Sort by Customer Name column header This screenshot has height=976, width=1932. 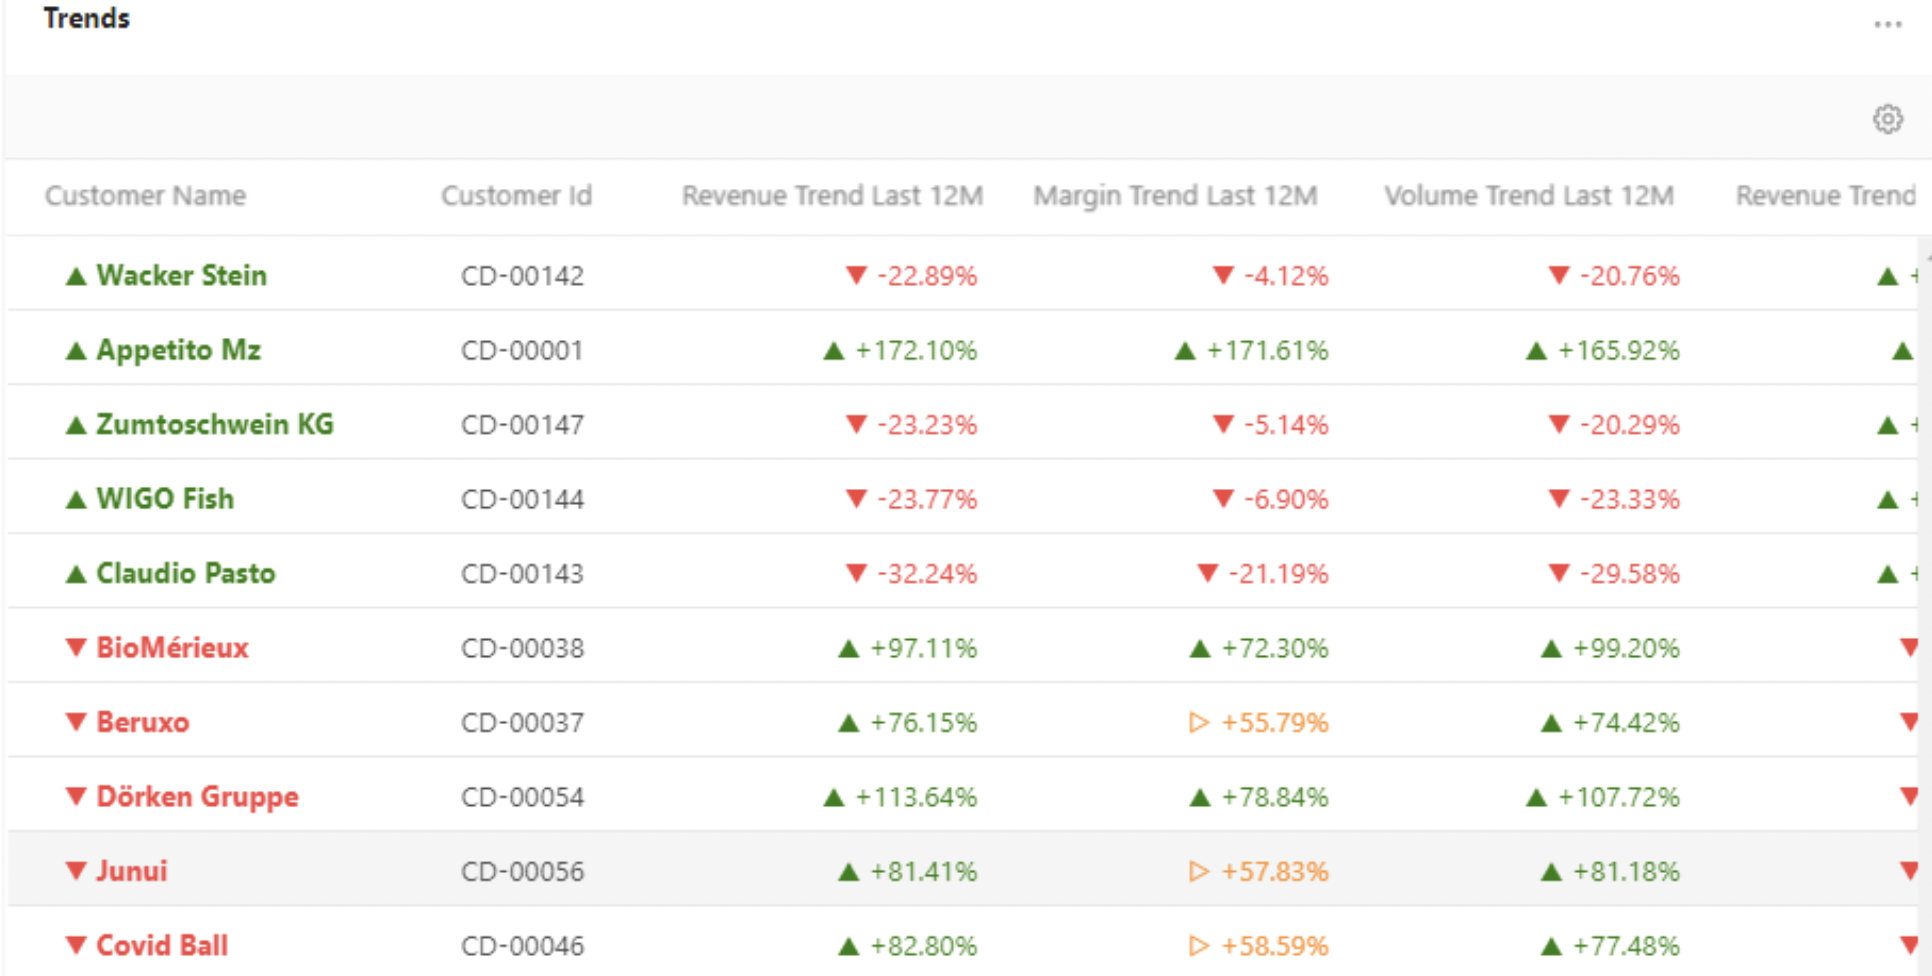tap(145, 196)
